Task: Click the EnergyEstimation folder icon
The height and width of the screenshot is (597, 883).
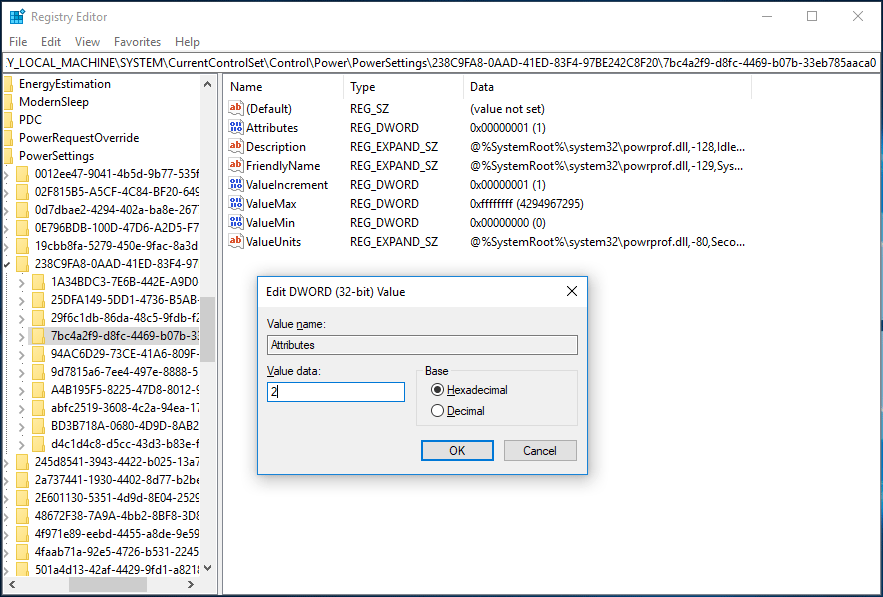Action: tap(8, 84)
